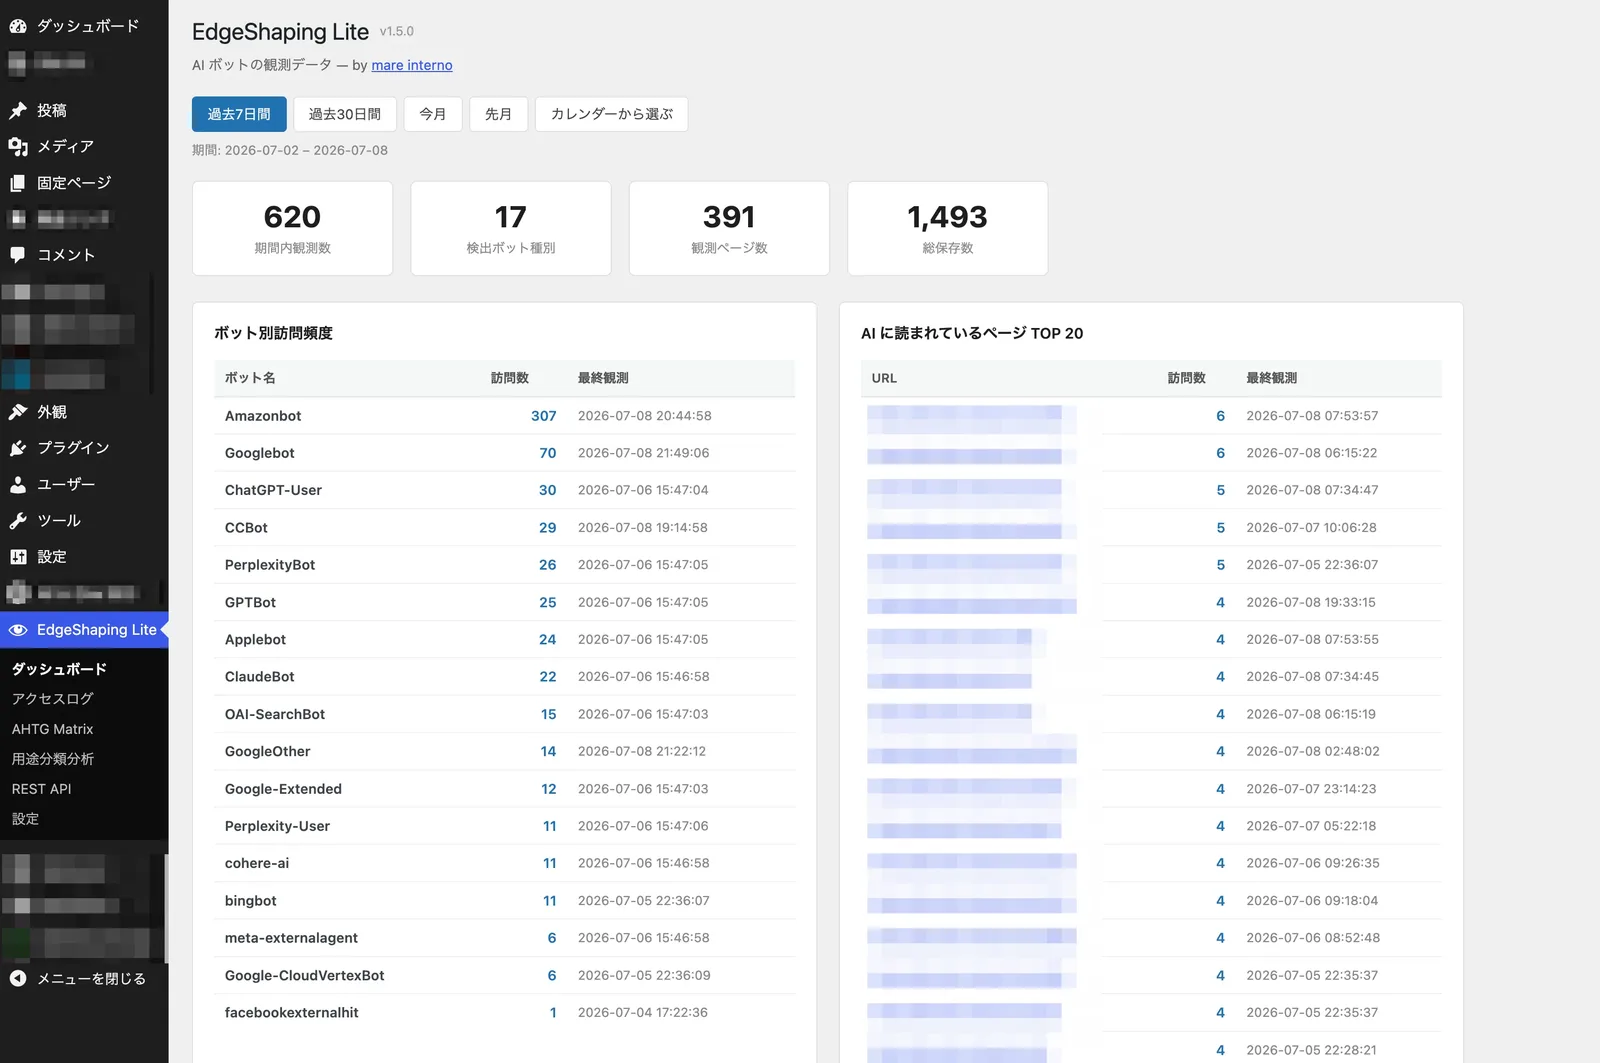Click the Perplexity-User row name
1600x1063 pixels.
click(x=277, y=826)
